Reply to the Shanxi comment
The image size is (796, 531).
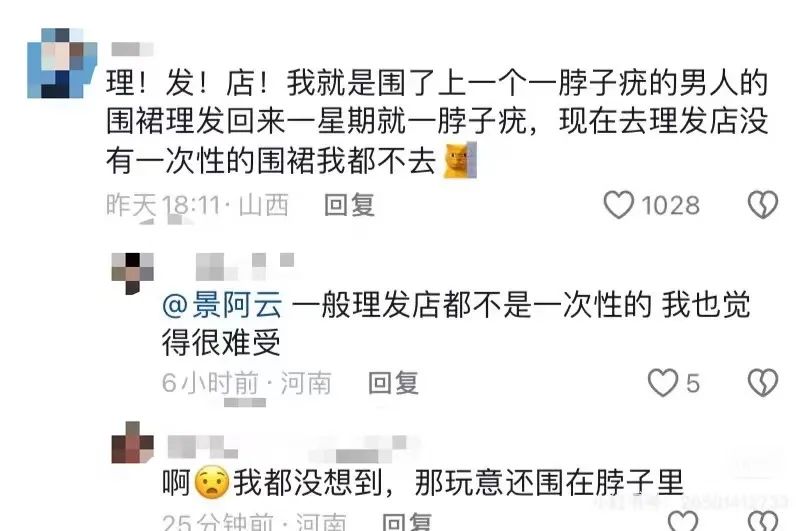pyautogui.click(x=349, y=205)
